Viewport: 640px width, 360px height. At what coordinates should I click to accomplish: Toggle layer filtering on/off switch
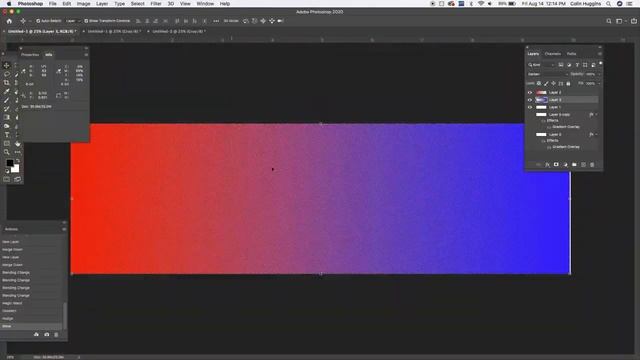click(600, 64)
